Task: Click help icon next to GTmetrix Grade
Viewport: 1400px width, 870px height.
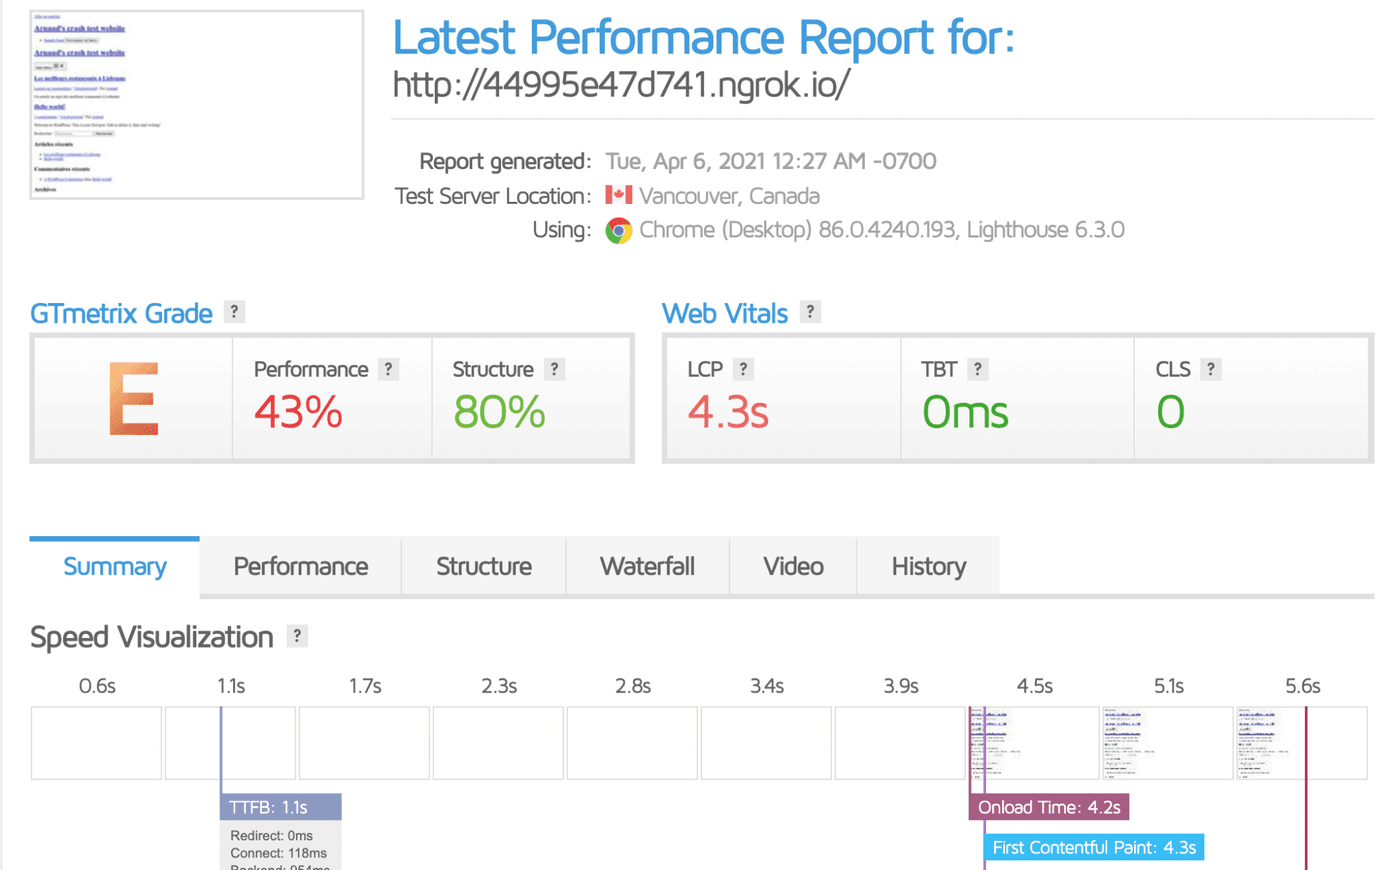Action: (234, 312)
